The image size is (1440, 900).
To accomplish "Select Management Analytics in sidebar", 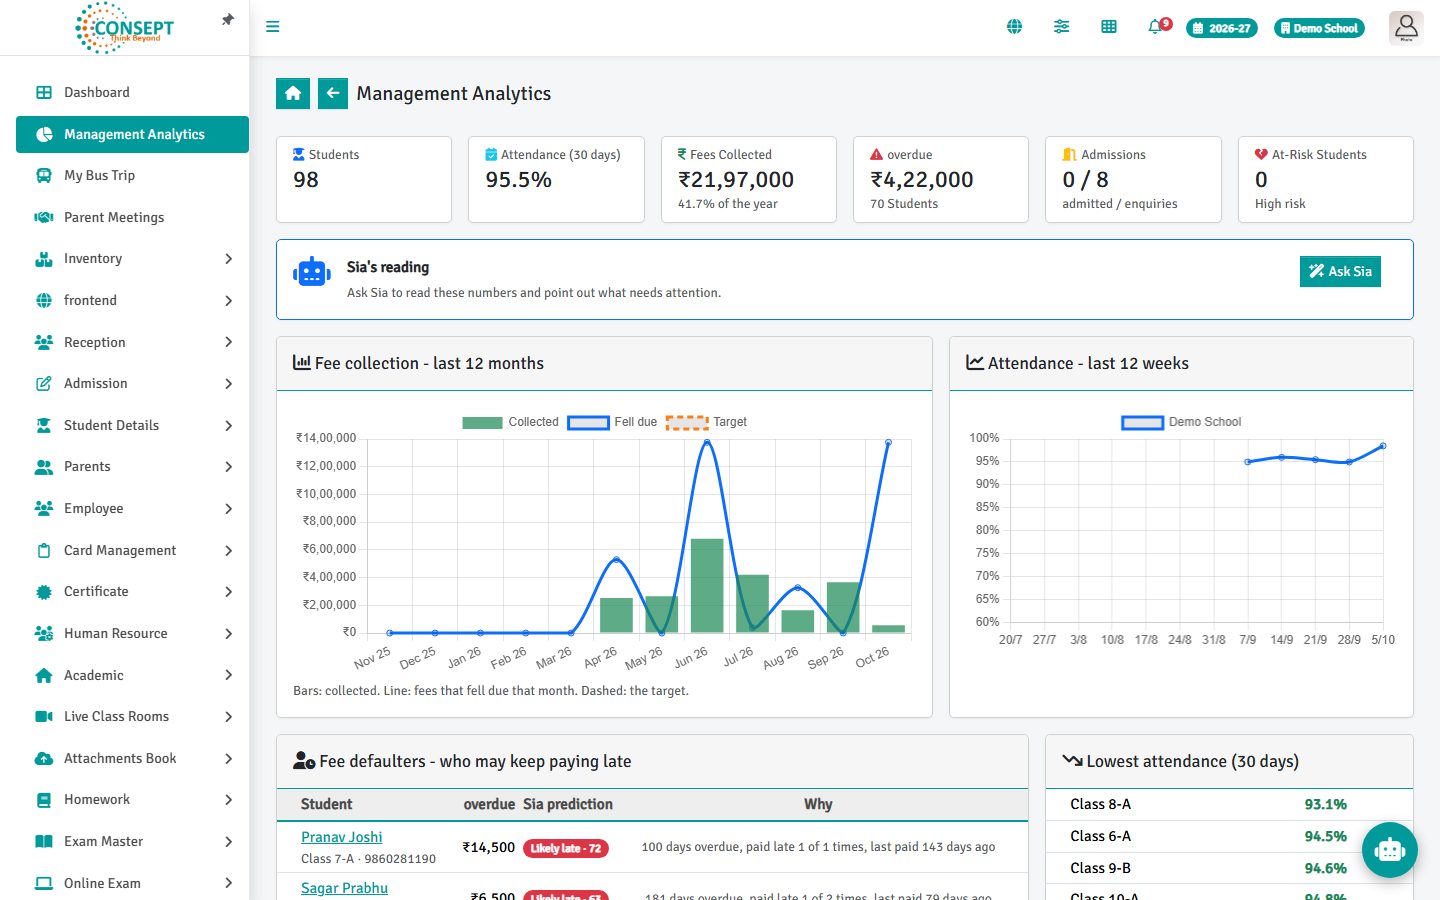I will 132,134.
